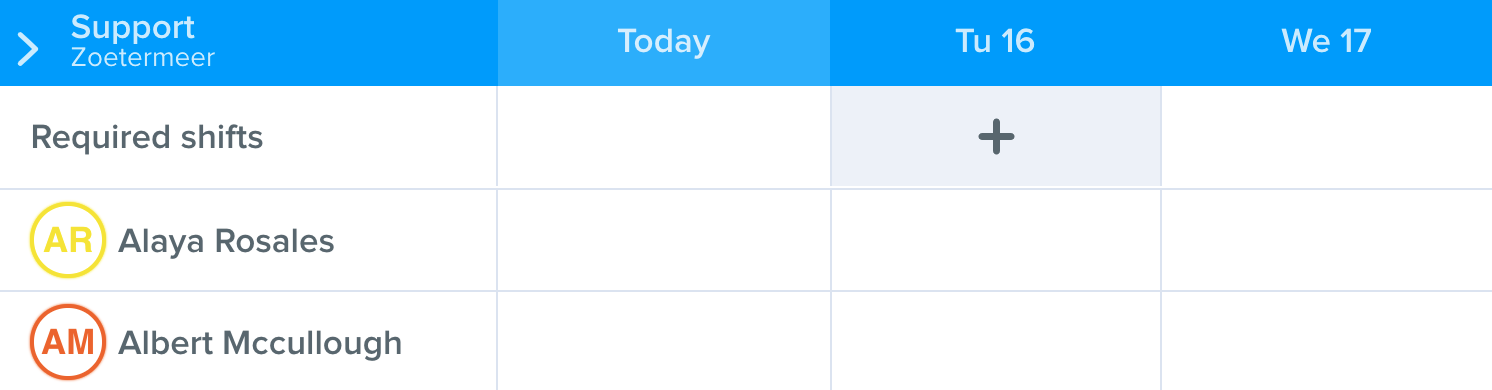1492x390 pixels.
Task: Select the We 17 column header
Action: click(x=1326, y=43)
